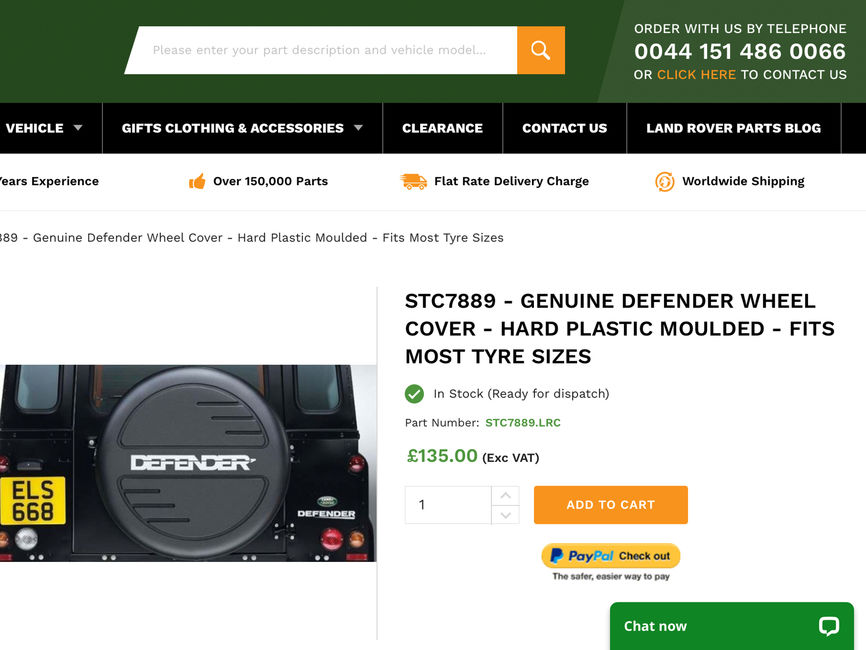Click the quantity input field
866x650 pixels.
[448, 505]
